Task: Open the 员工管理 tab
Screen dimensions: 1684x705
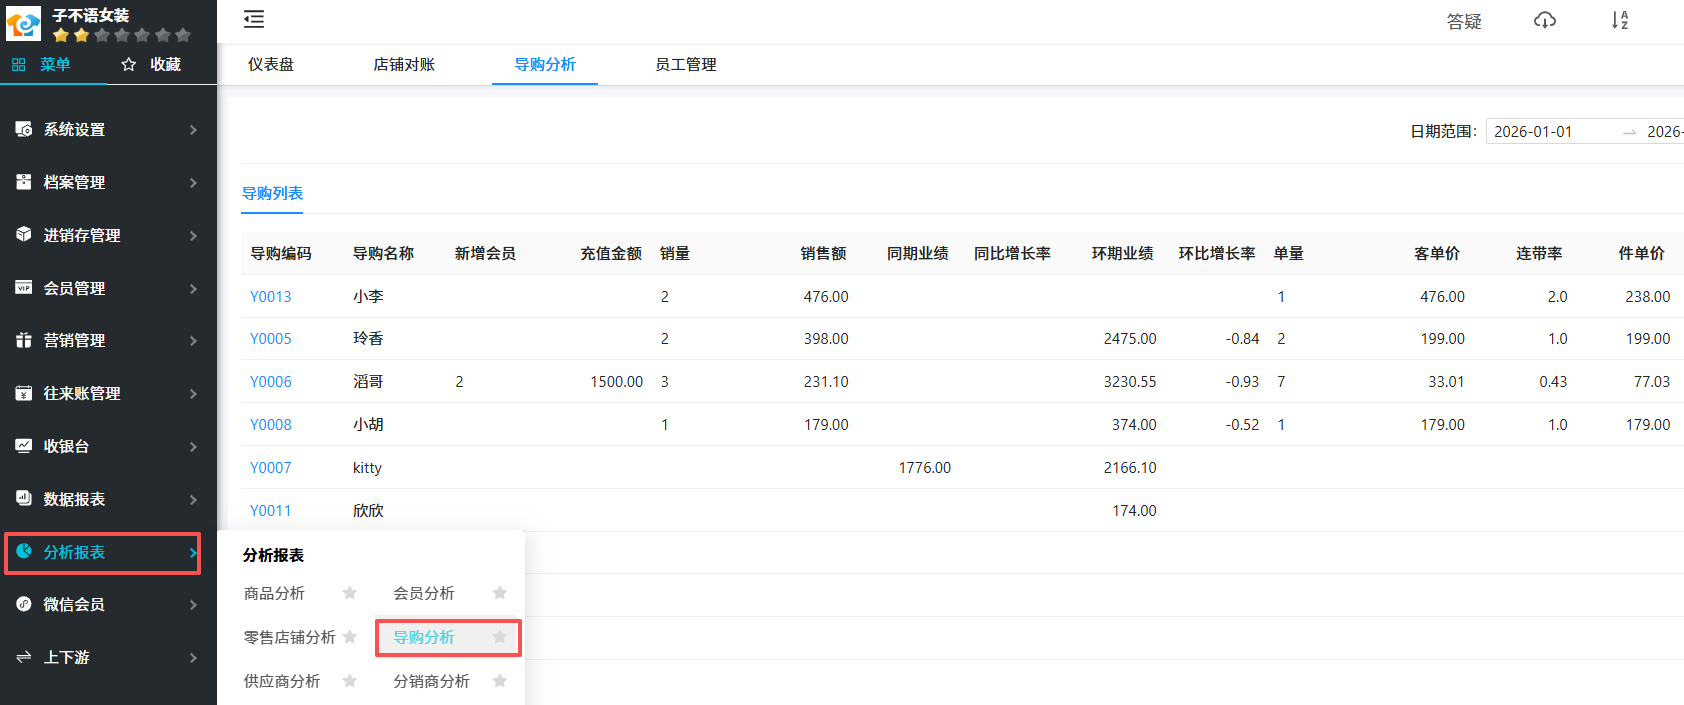Action: pyautogui.click(x=686, y=64)
